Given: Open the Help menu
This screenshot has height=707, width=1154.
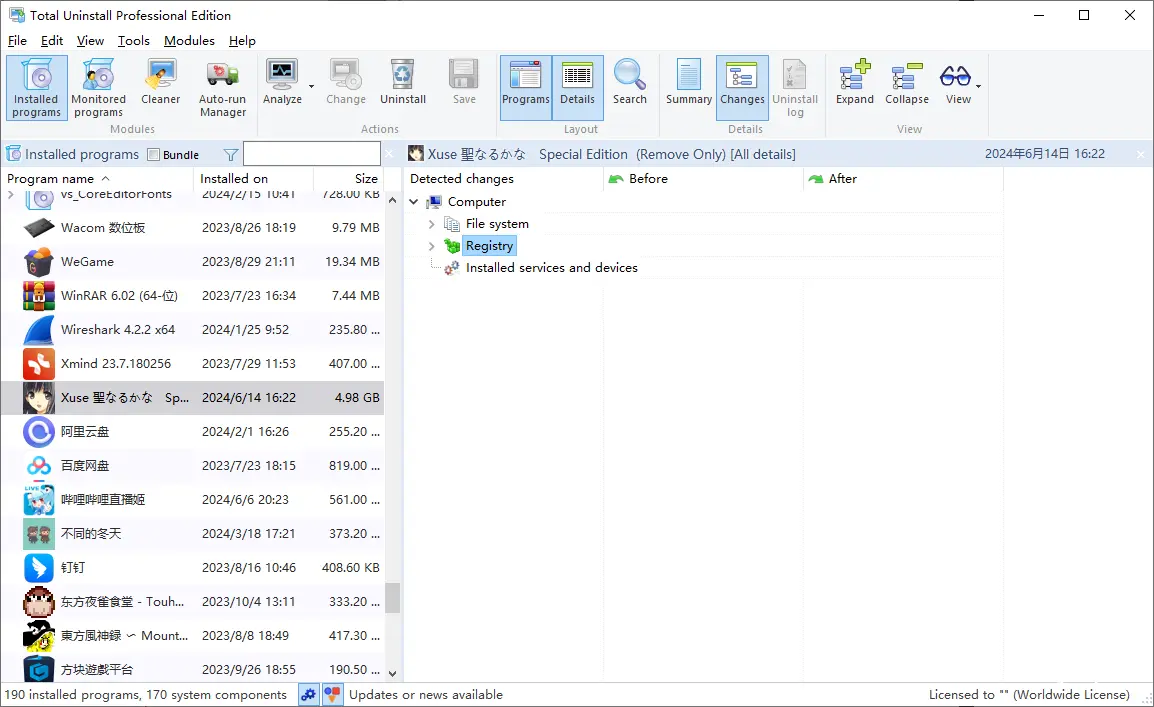Looking at the screenshot, I should tap(242, 40).
